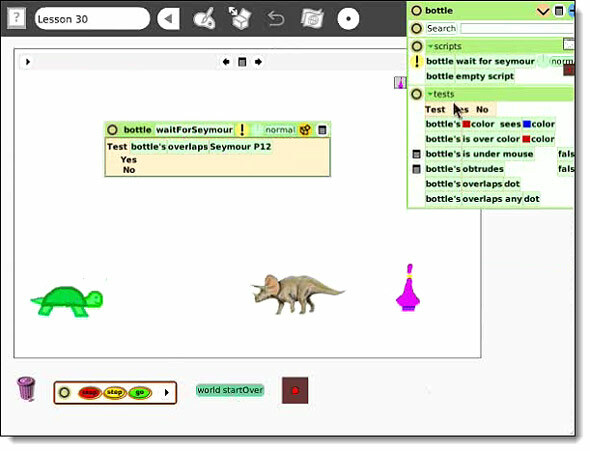Pick the red swatch in 'is over color'
Screen dimensions: 590x451
coord(526,139)
